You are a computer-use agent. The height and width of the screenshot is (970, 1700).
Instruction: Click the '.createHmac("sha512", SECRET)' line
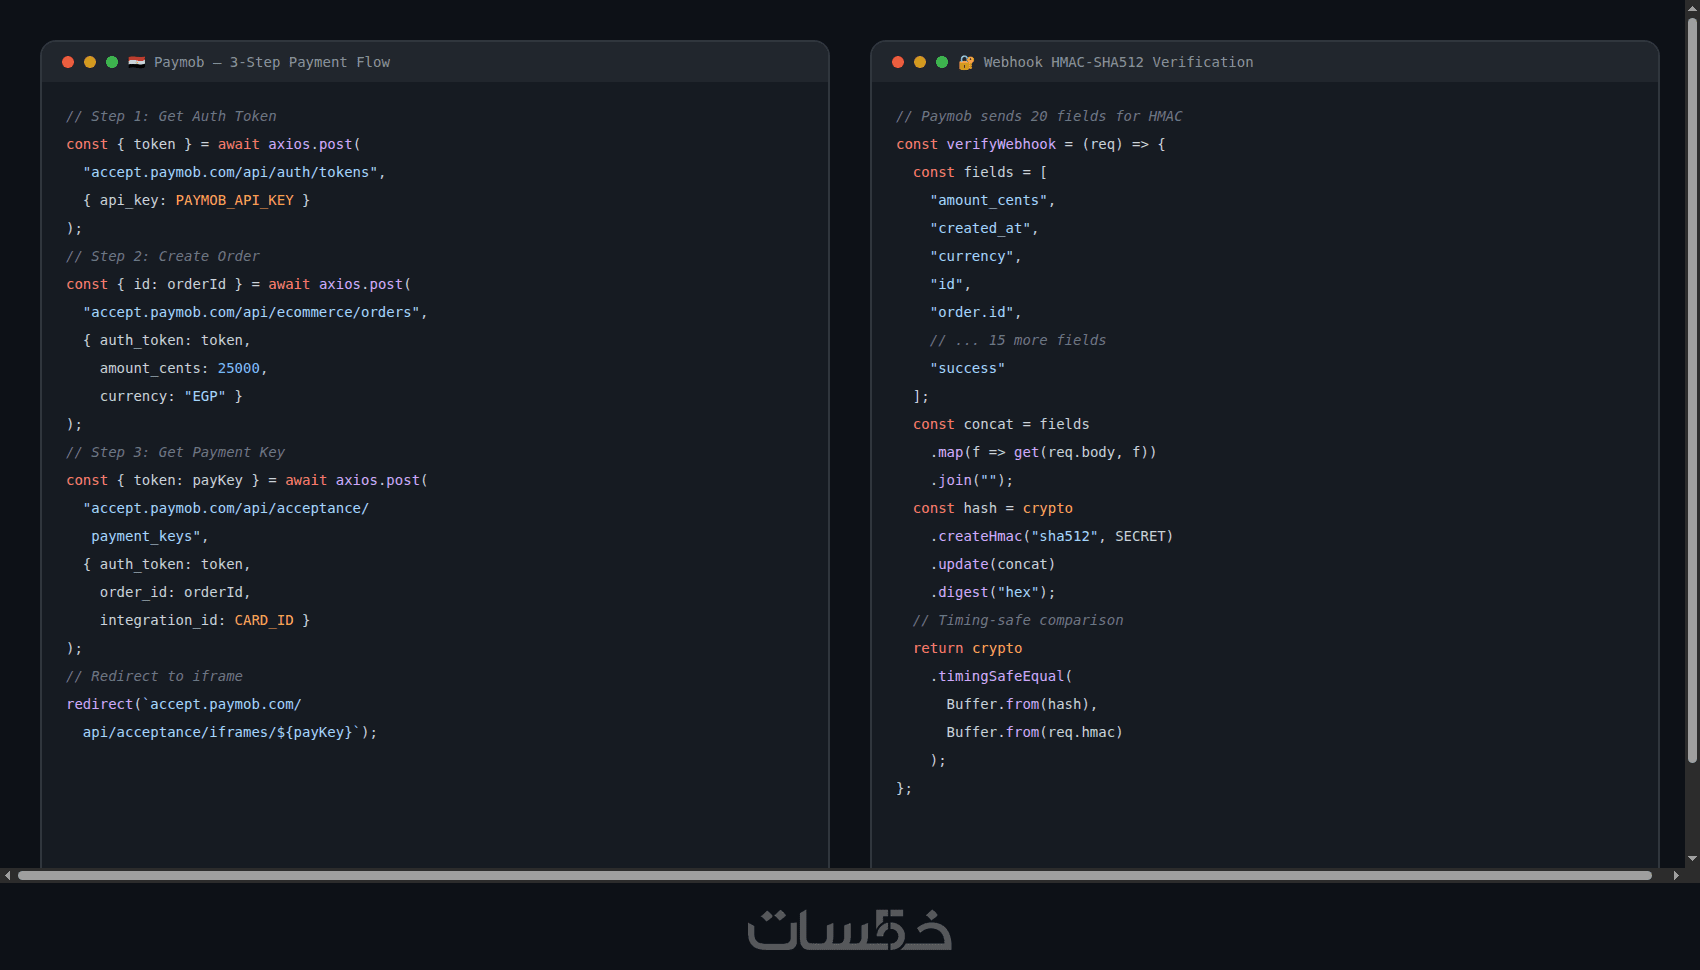pos(1052,536)
